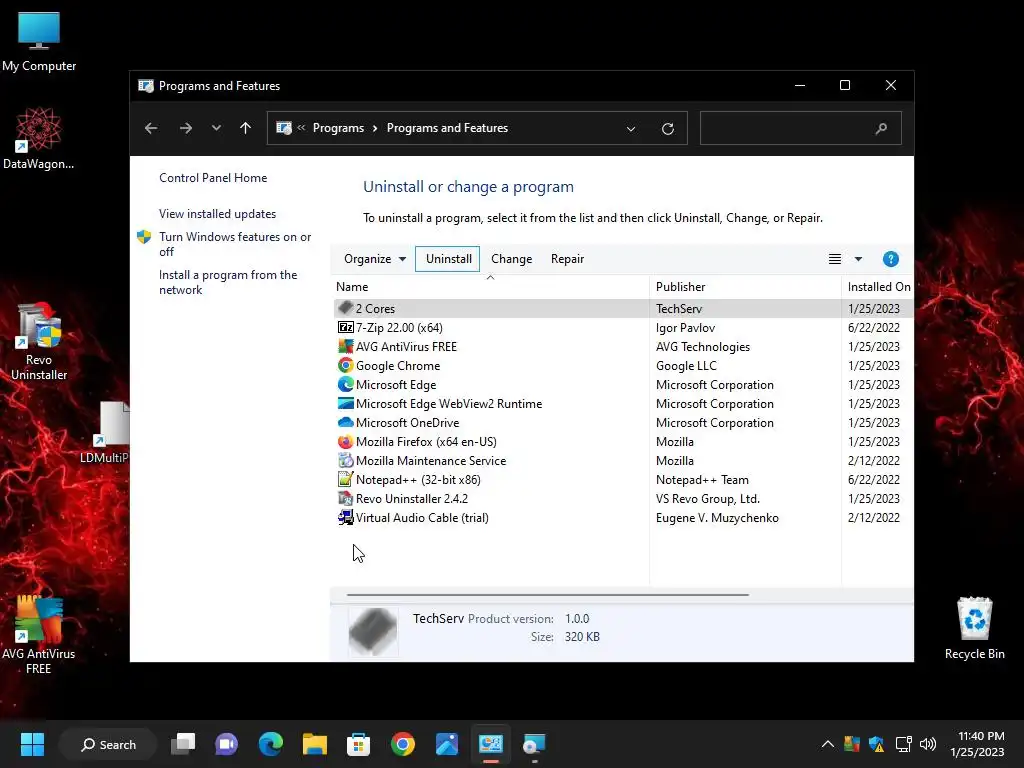Sort by the Installed On column header
Image resolution: width=1024 pixels, height=768 pixels.
coord(878,287)
